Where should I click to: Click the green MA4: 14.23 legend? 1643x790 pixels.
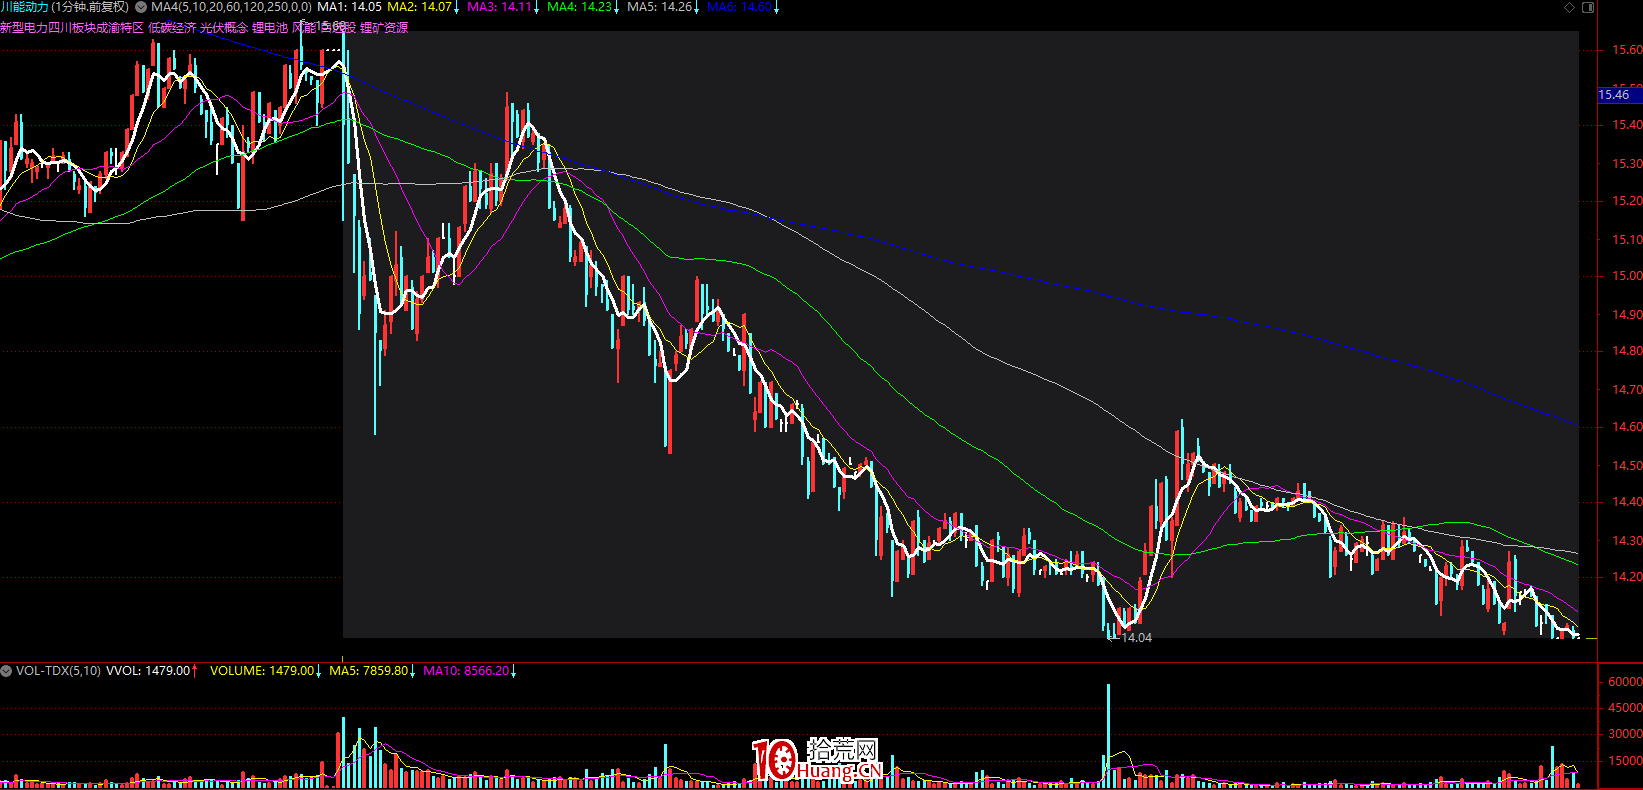tap(579, 7)
